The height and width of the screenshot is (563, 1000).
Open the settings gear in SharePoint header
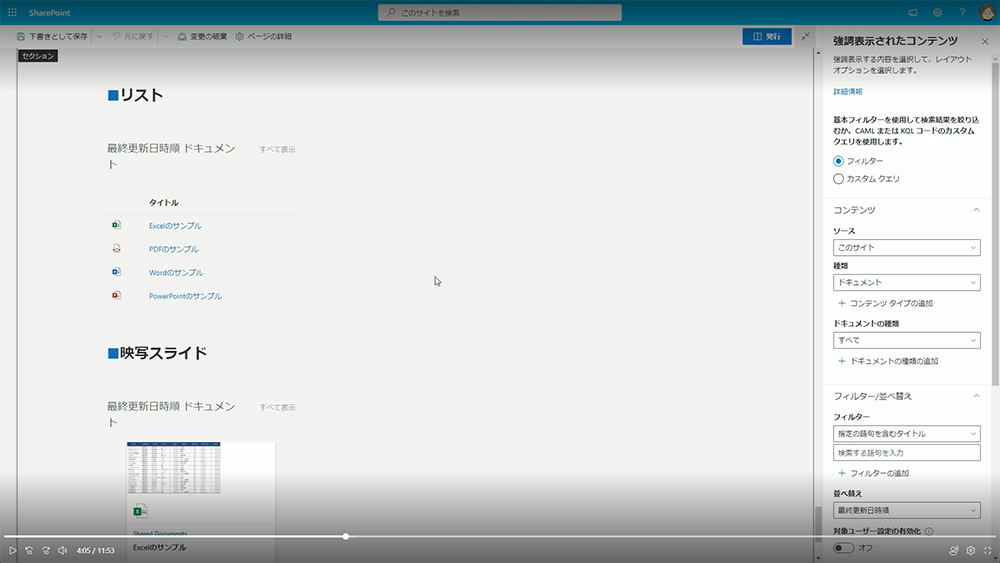coord(938,12)
